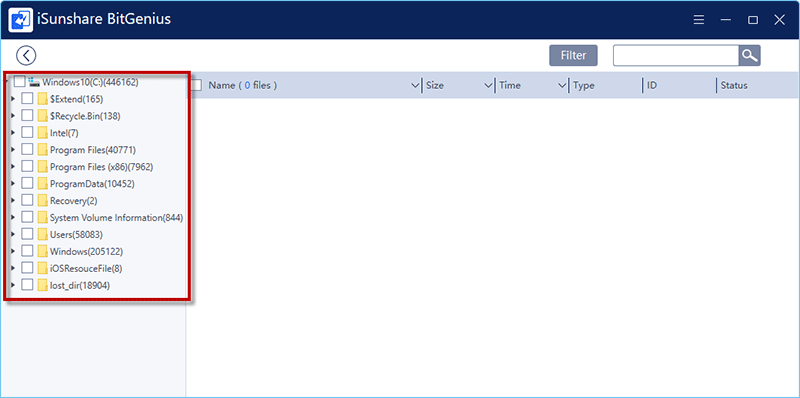Viewport: 800px width, 398px height.
Task: Close the BitGenius window
Action: pyautogui.click(x=779, y=20)
